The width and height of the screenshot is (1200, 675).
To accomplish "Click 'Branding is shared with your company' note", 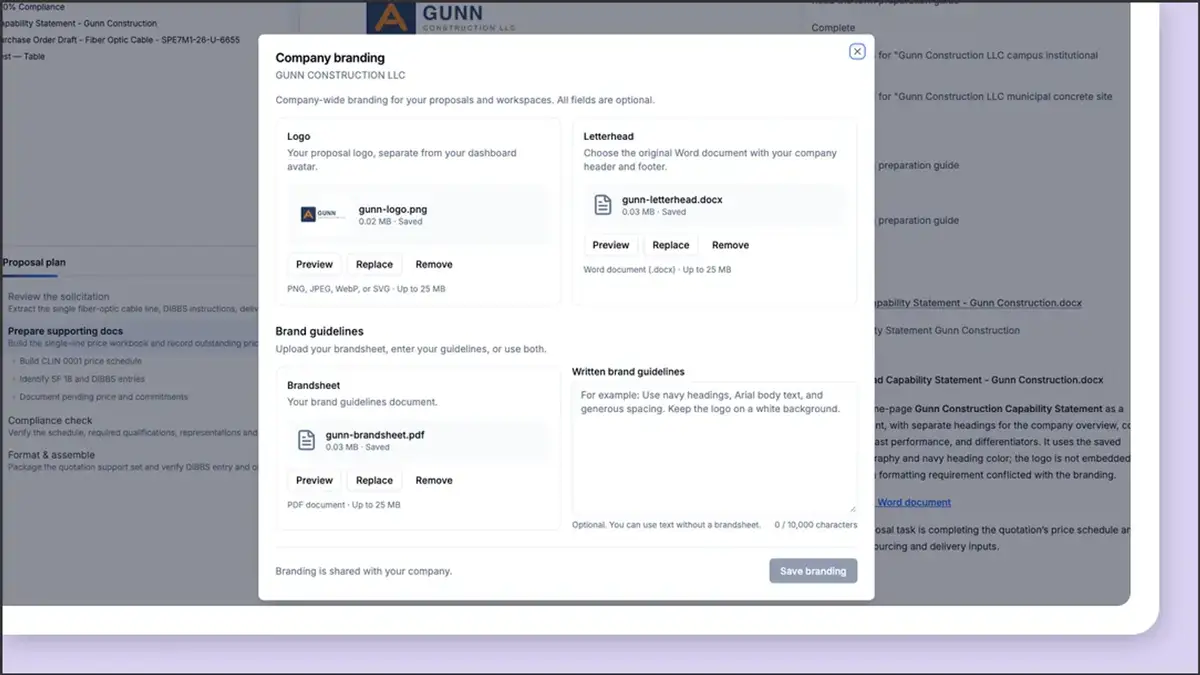I will (x=364, y=571).
